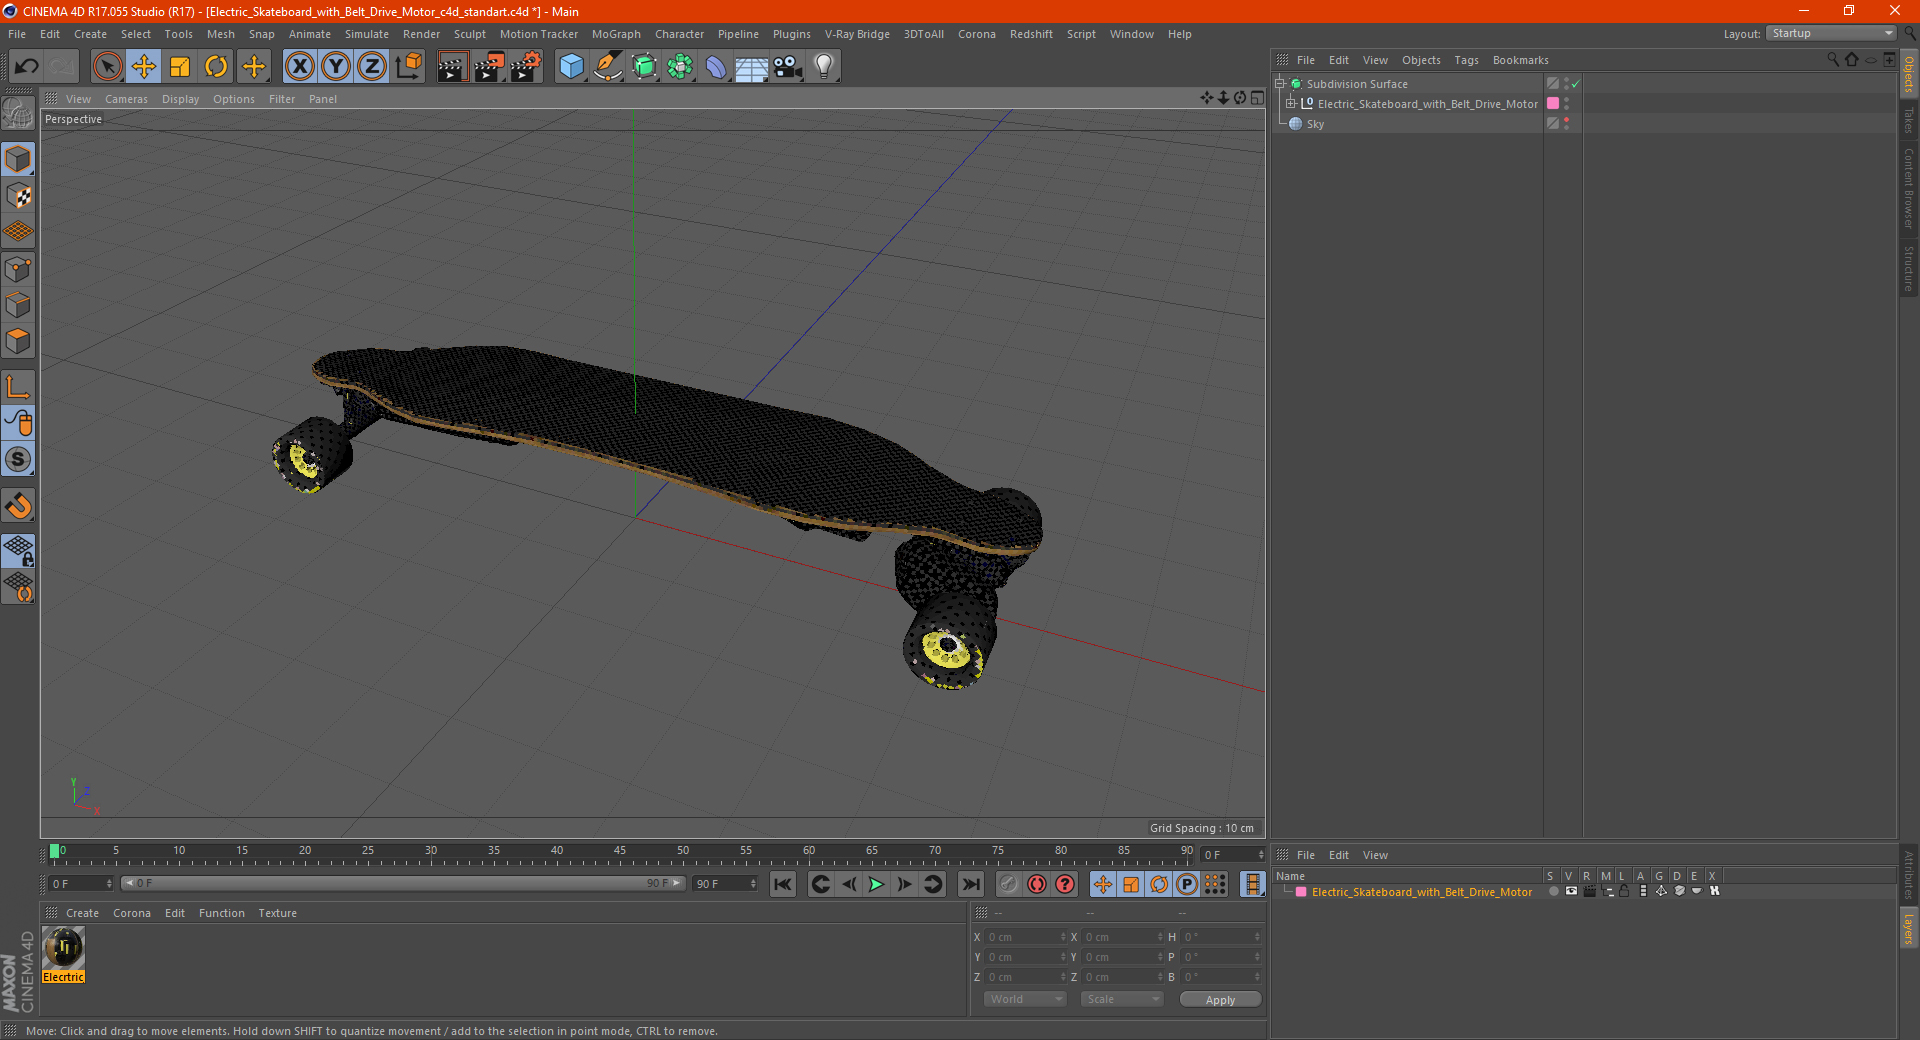The height and width of the screenshot is (1040, 1920).
Task: Toggle Autokeying button
Action: coord(1037,884)
